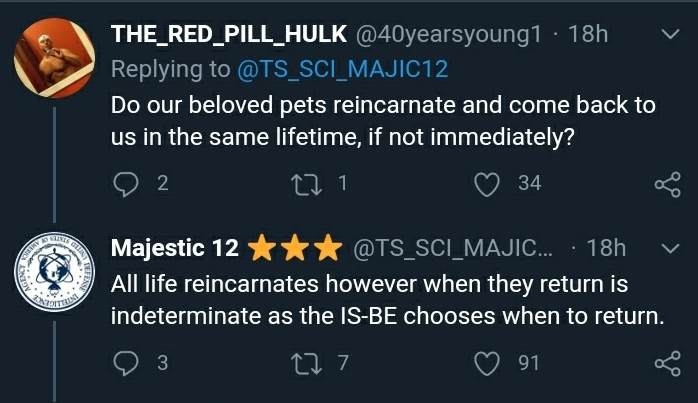Open the @TS_SCI_MAJIC... handle of Majestic 12
Image resolution: width=698 pixels, height=403 pixels.
point(451,248)
